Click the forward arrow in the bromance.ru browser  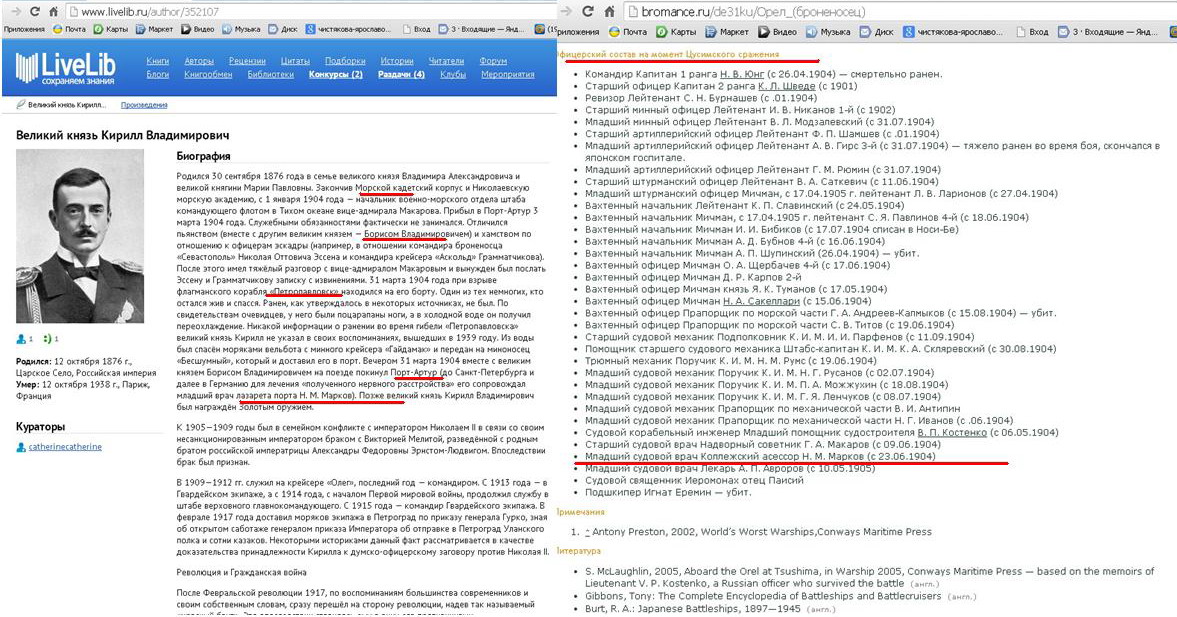tap(566, 11)
